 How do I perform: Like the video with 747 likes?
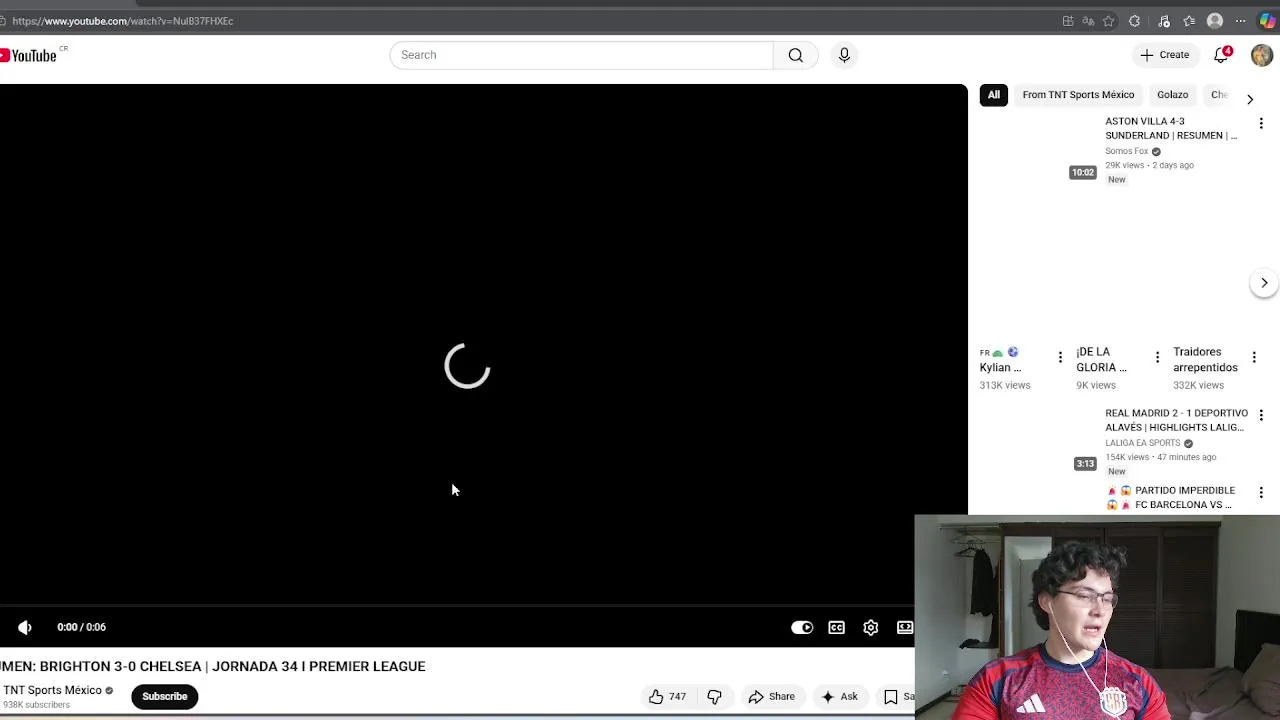(x=667, y=697)
